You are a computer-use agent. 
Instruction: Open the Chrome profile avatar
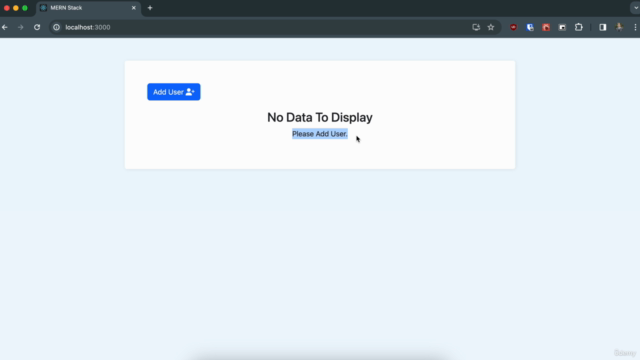click(619, 27)
